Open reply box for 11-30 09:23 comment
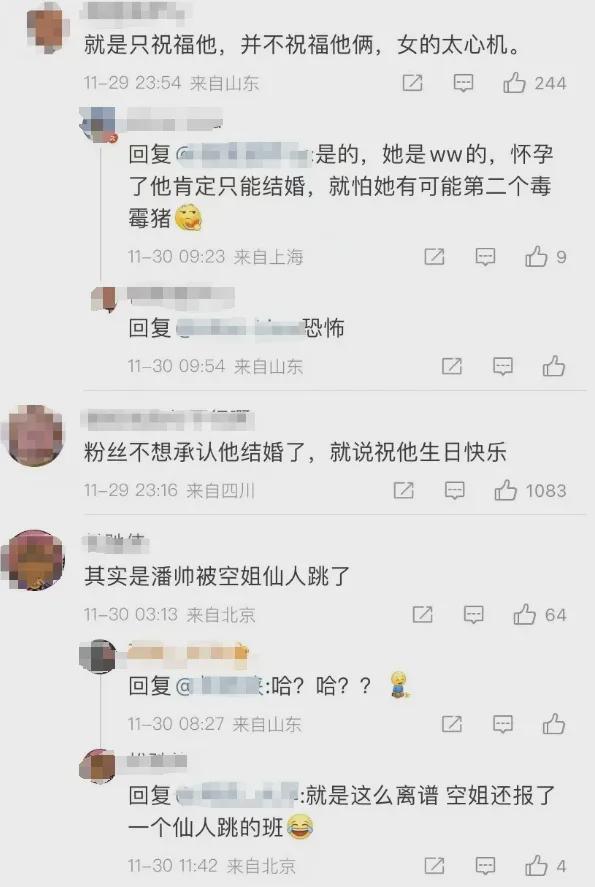 pyautogui.click(x=485, y=257)
